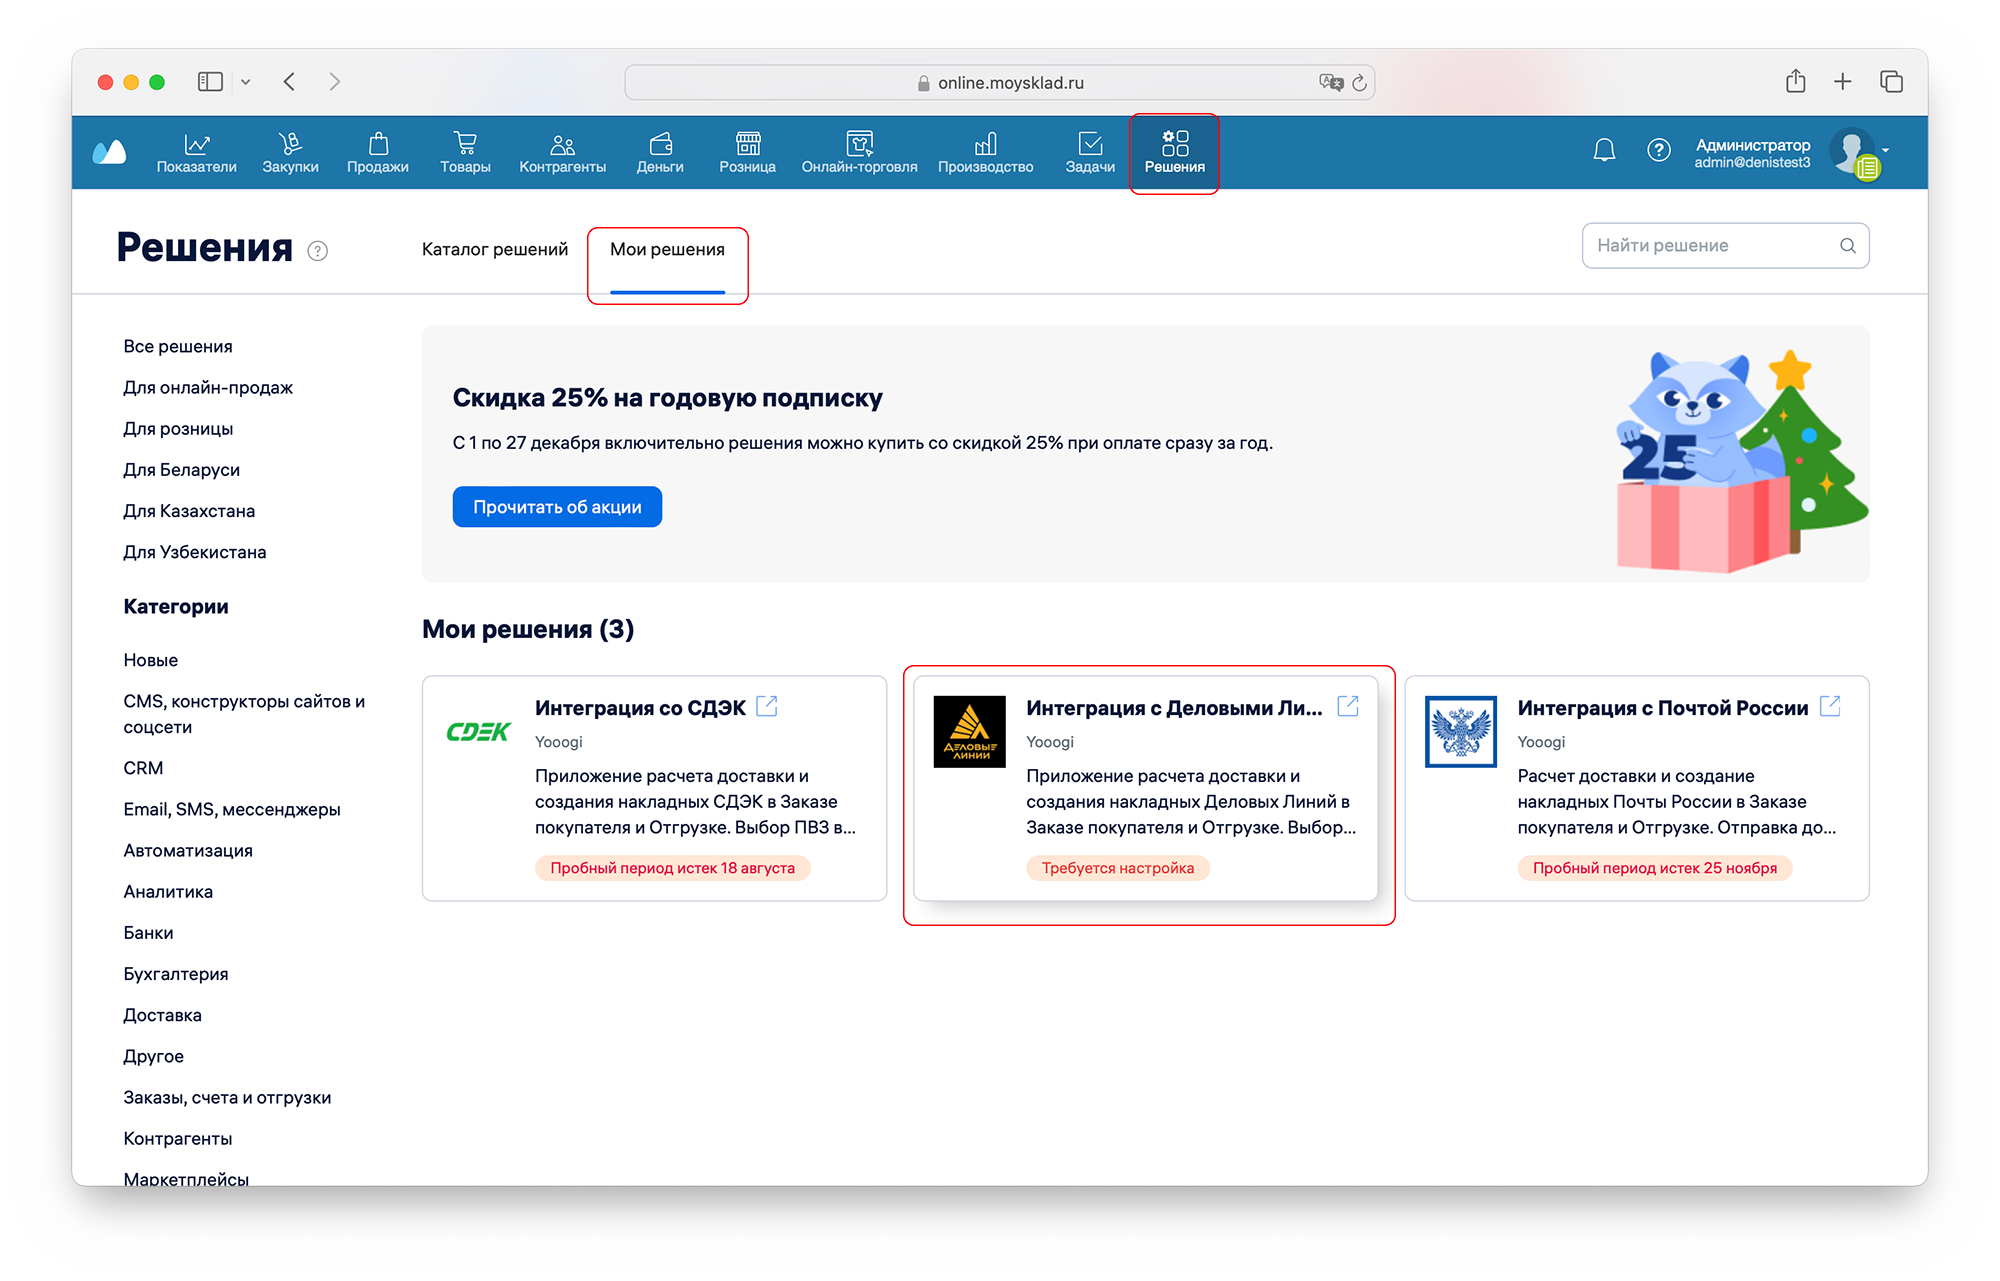
Task: Switch to Каталог решений tab
Action: pos(494,249)
